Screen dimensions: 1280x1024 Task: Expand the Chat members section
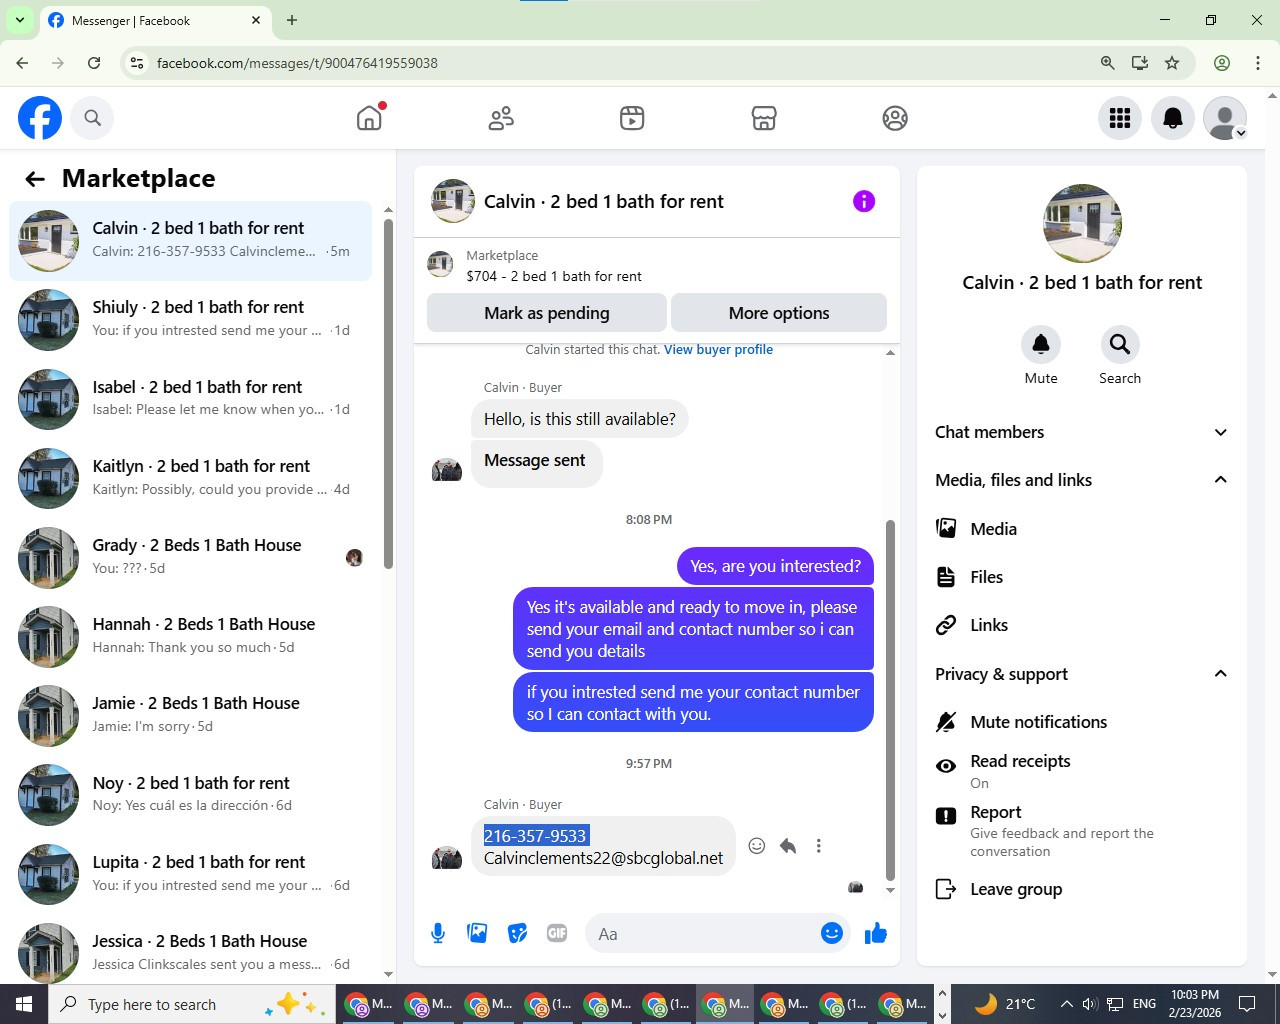1082,432
